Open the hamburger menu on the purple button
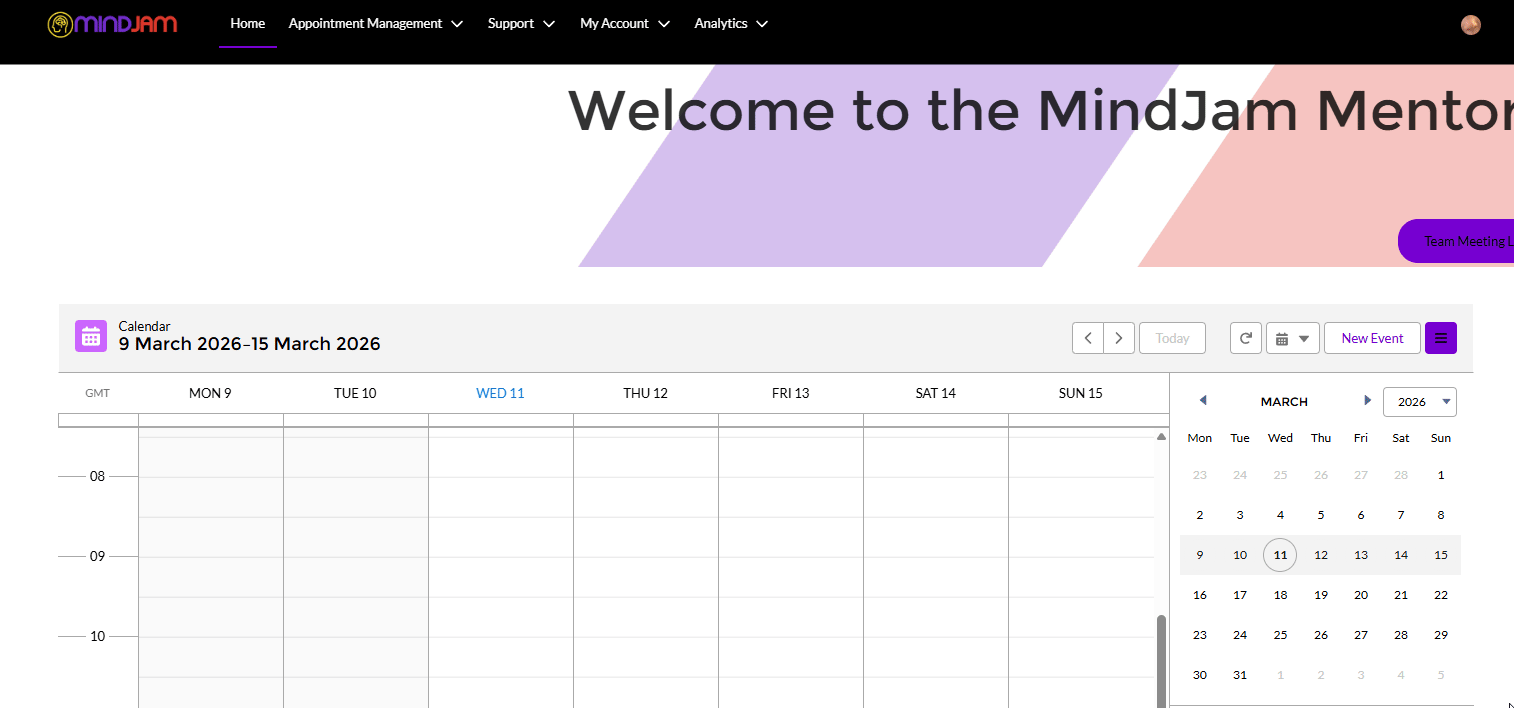The height and width of the screenshot is (708, 1514). (1441, 338)
